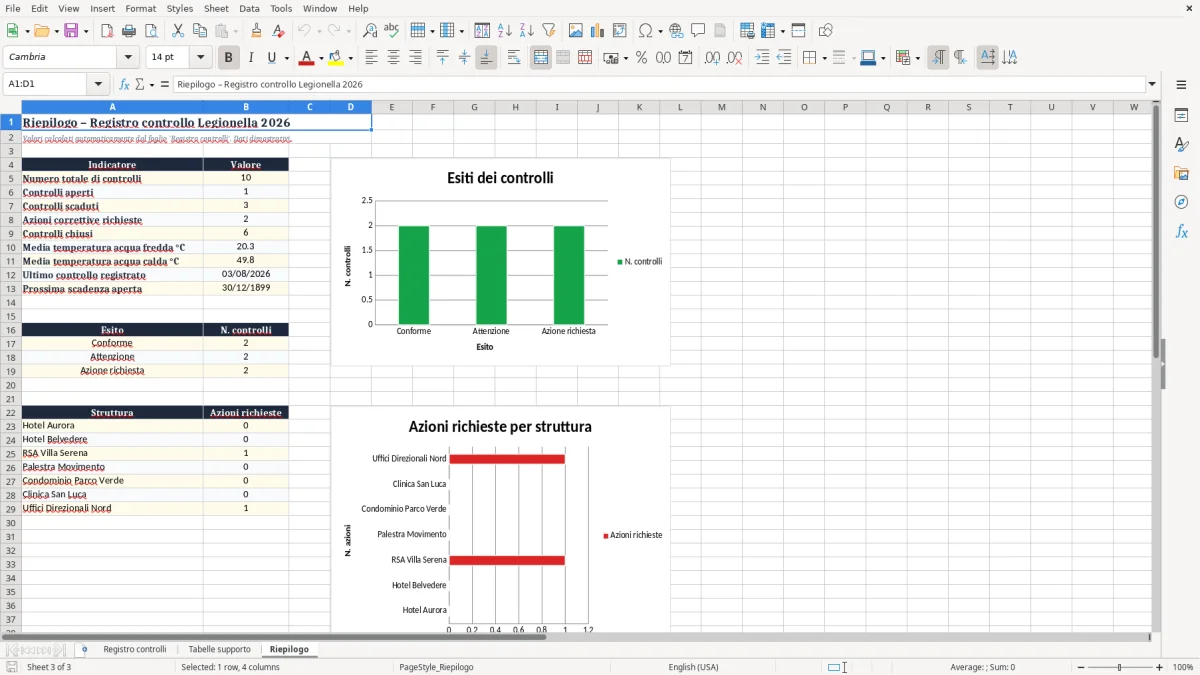Open the font size dropdown
This screenshot has height=675, width=1200.
click(201, 58)
